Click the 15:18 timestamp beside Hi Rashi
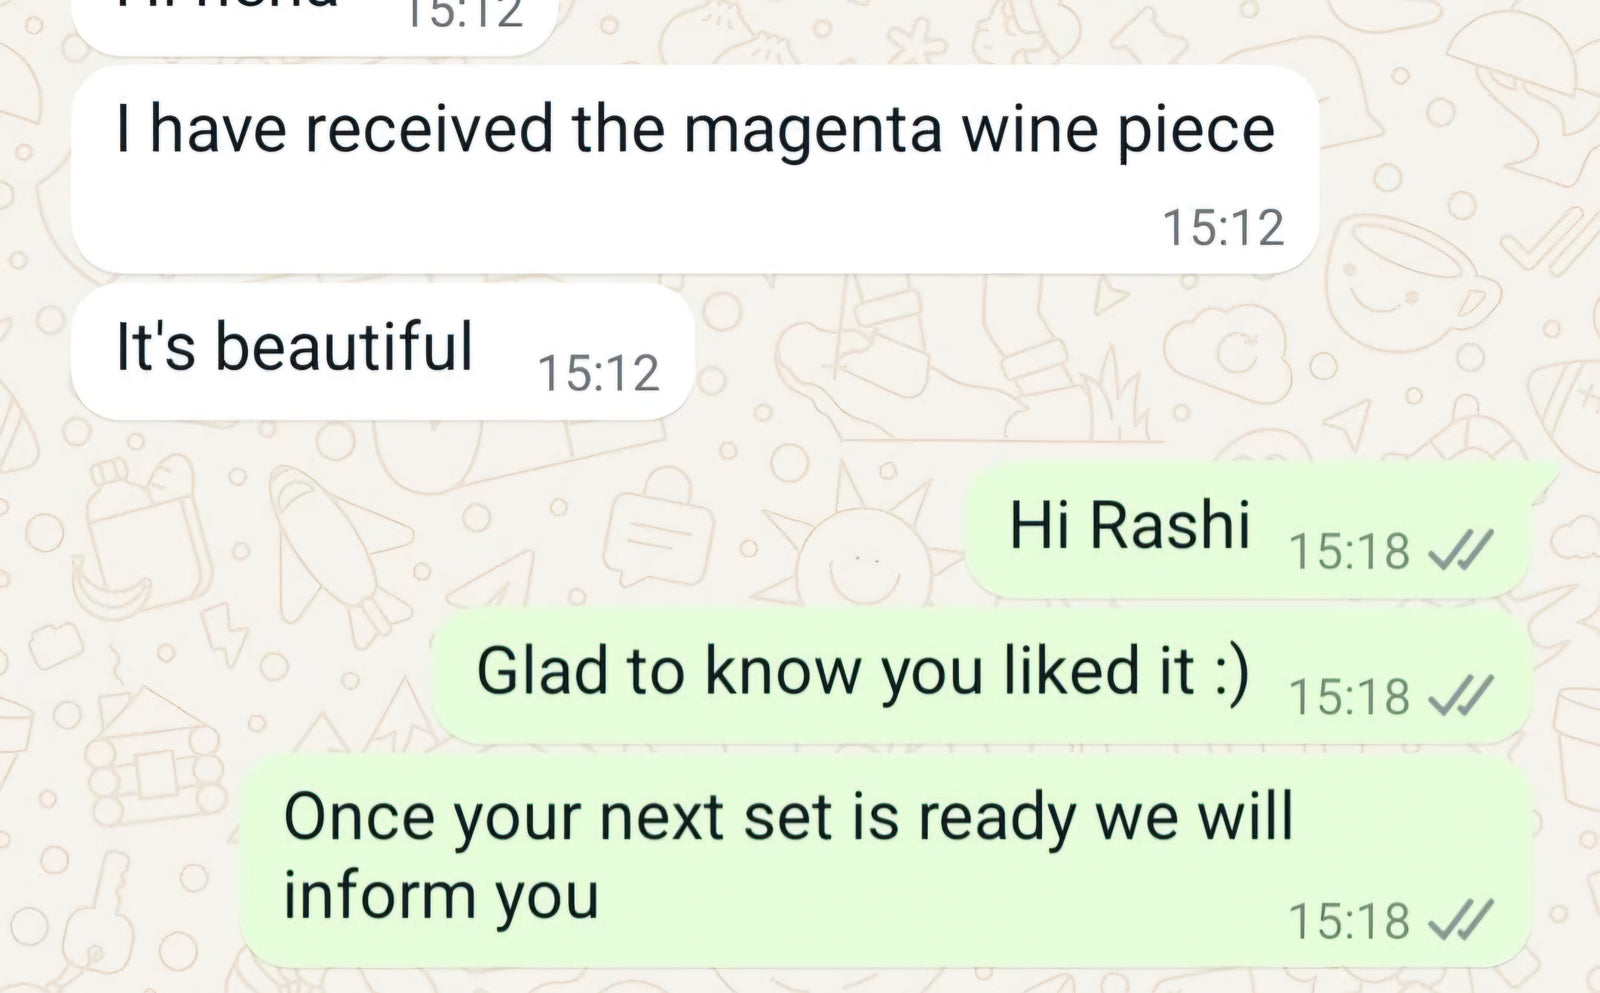This screenshot has height=993, width=1600. [x=1349, y=551]
